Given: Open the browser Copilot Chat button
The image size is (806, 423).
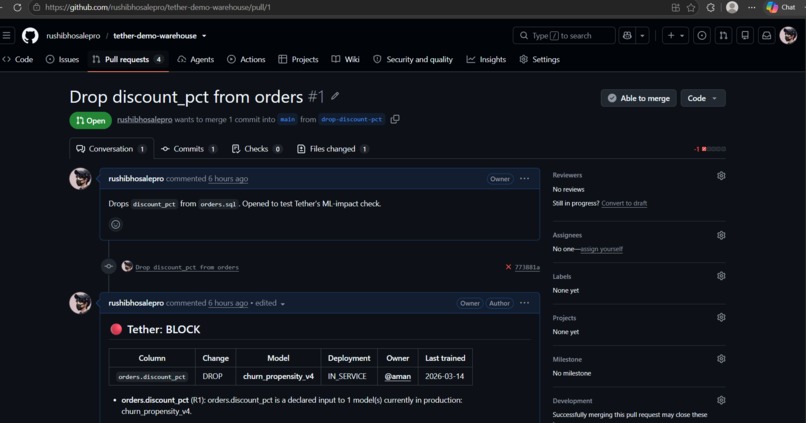Looking at the screenshot, I should click(x=781, y=7).
